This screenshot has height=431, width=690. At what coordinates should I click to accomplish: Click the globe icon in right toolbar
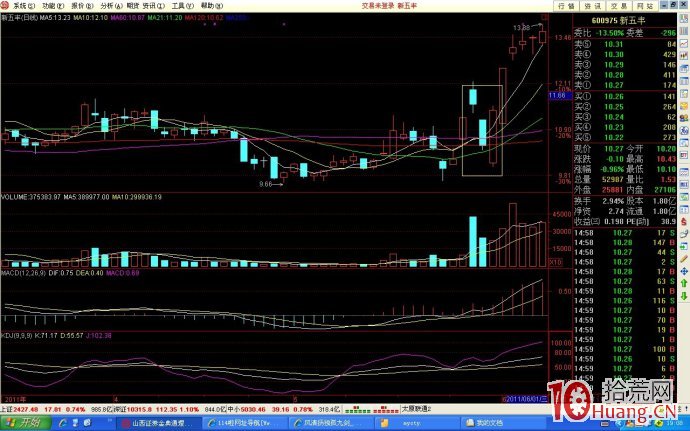[684, 131]
